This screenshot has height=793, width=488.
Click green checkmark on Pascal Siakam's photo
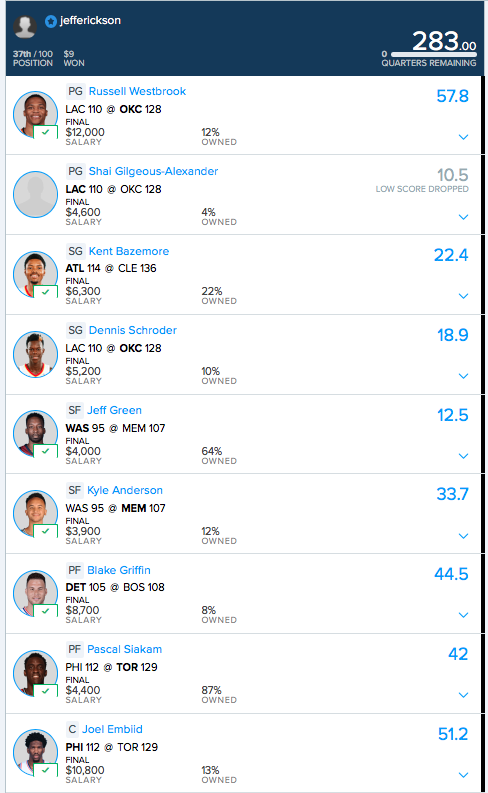click(x=46, y=690)
